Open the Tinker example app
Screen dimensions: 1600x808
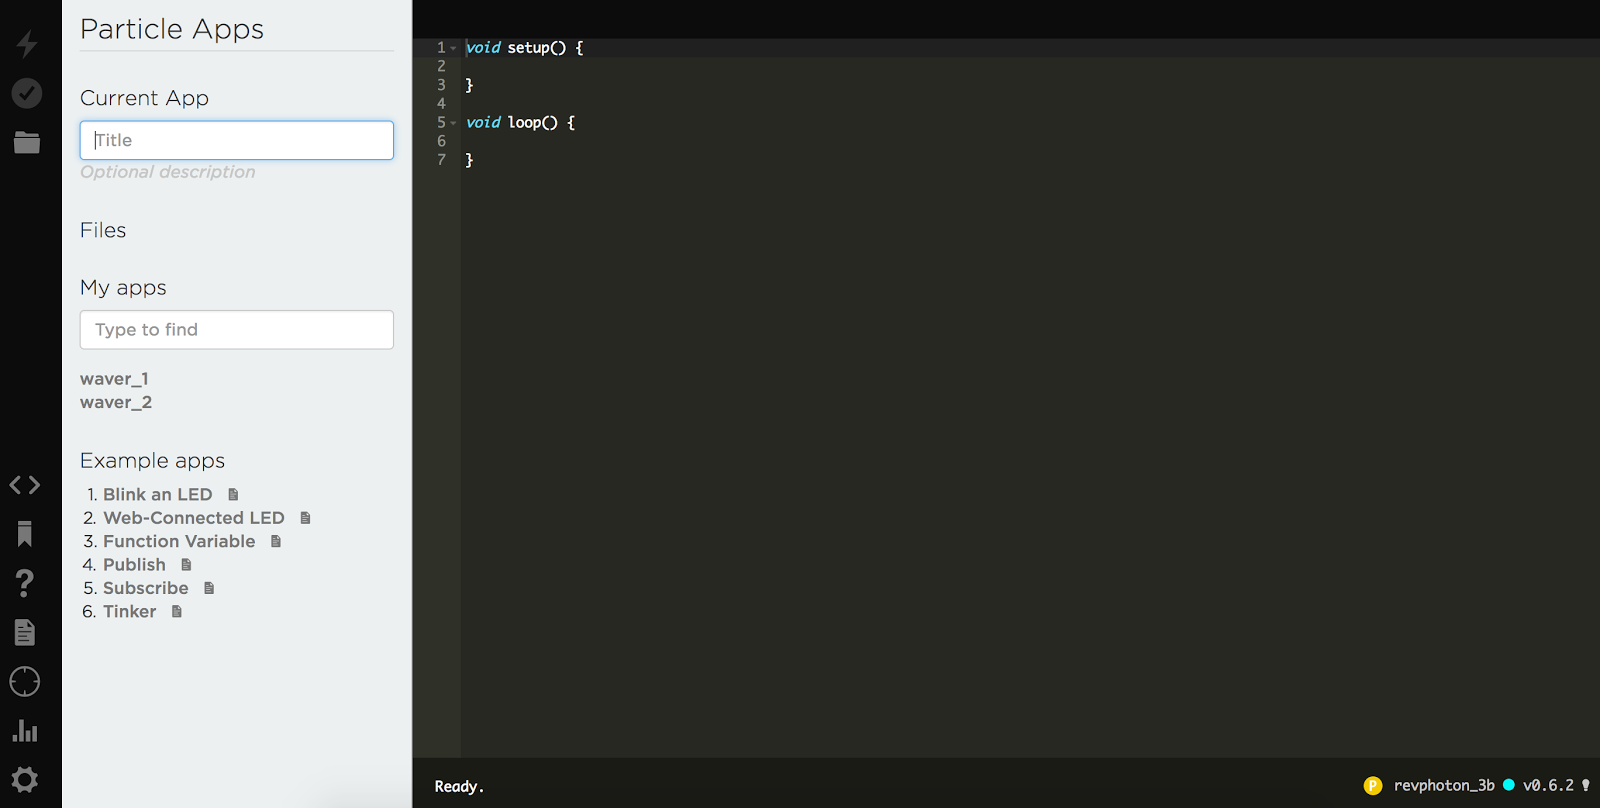130,611
